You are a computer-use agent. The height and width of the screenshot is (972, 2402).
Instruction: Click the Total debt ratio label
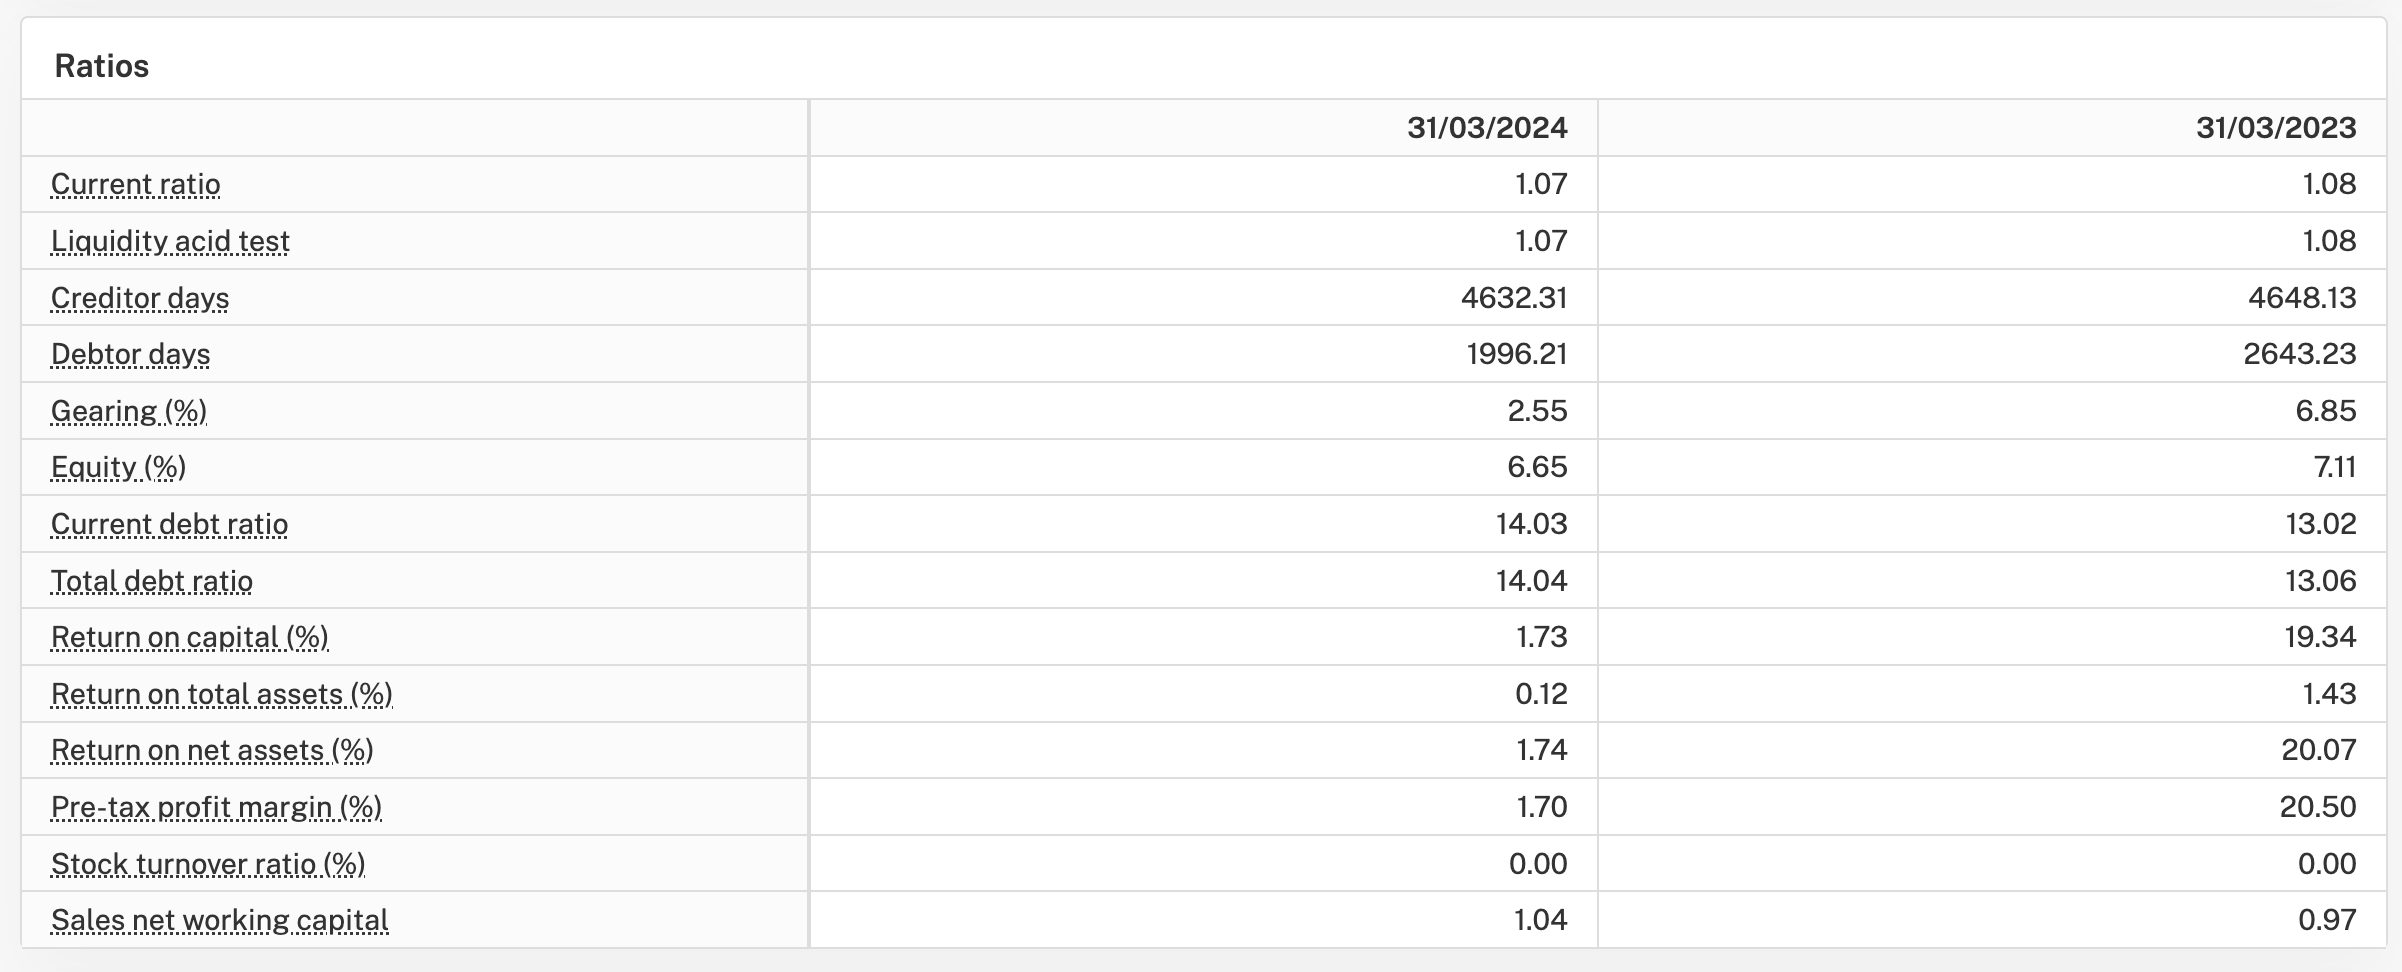[x=152, y=581]
